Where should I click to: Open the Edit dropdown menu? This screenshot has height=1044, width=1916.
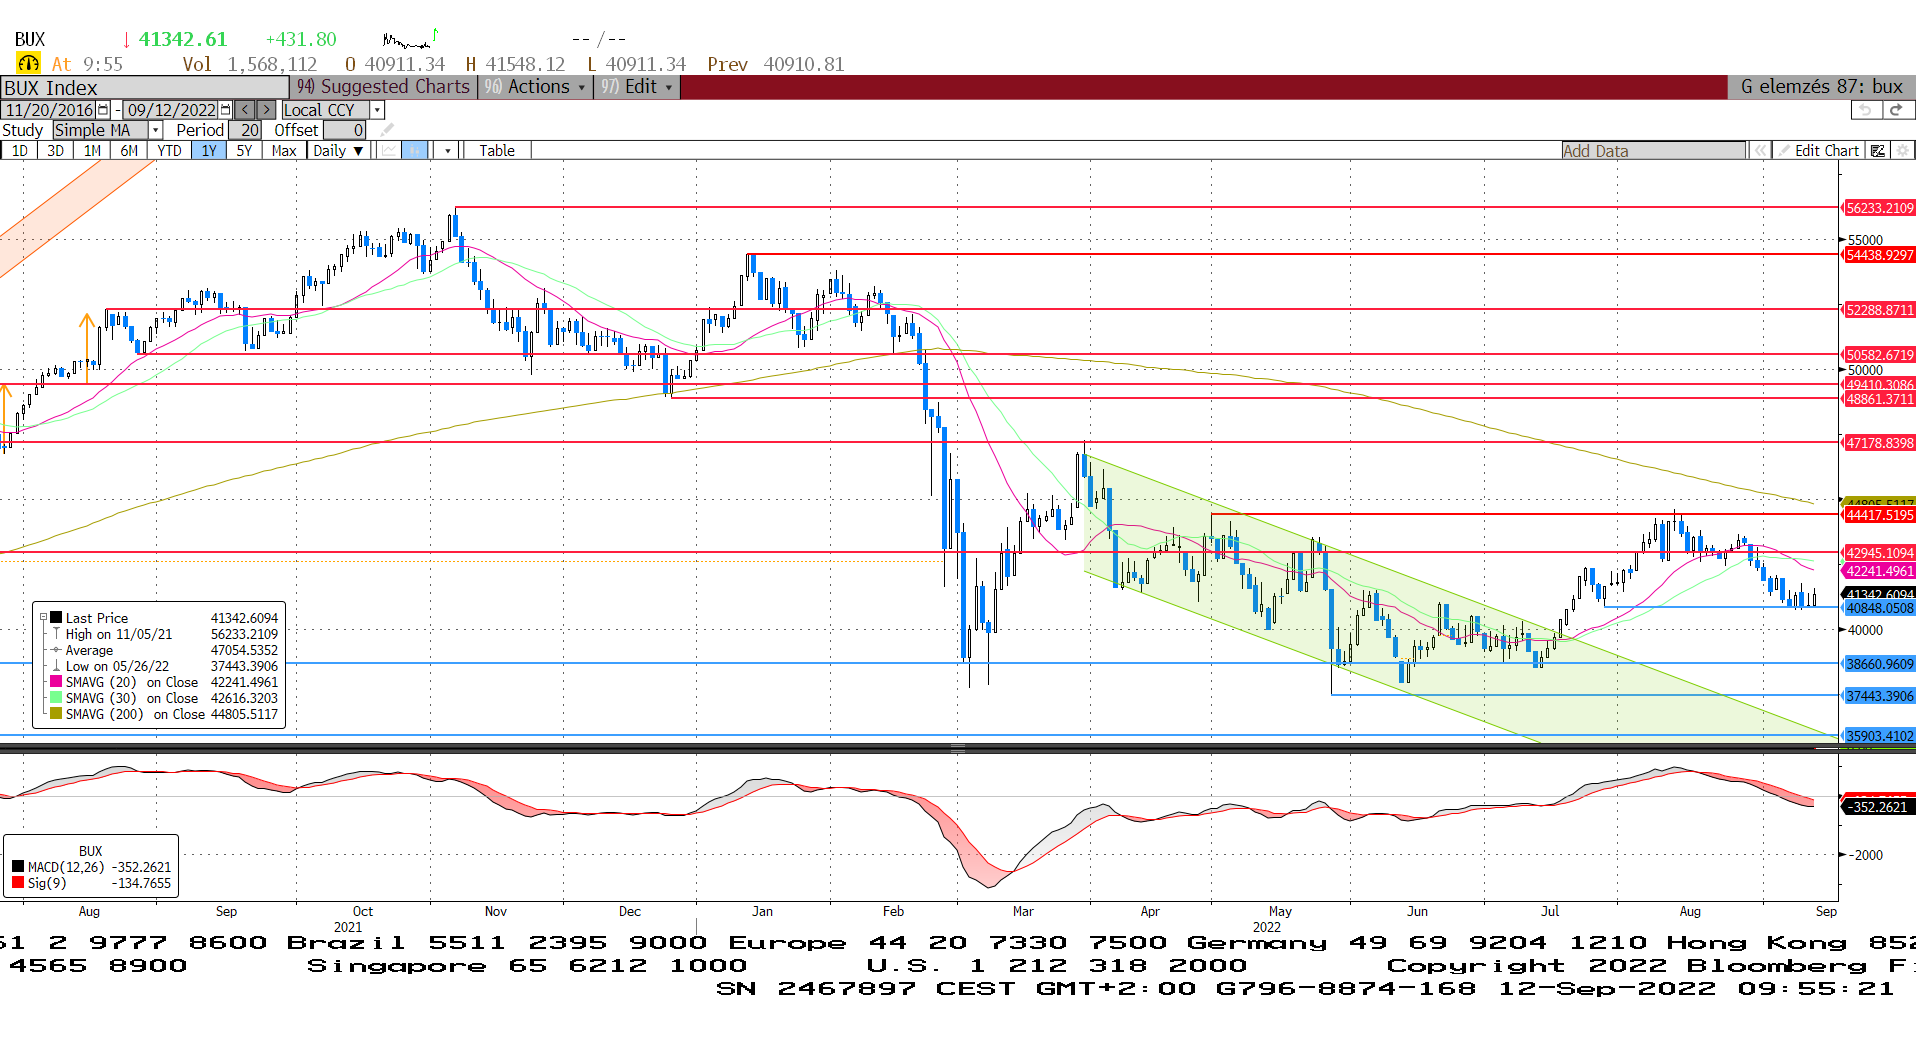click(x=636, y=87)
